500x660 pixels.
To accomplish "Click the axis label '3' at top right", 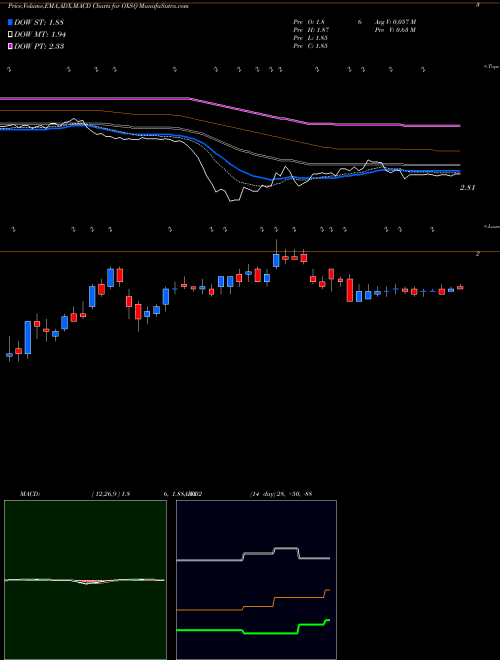I will click(x=478, y=5).
